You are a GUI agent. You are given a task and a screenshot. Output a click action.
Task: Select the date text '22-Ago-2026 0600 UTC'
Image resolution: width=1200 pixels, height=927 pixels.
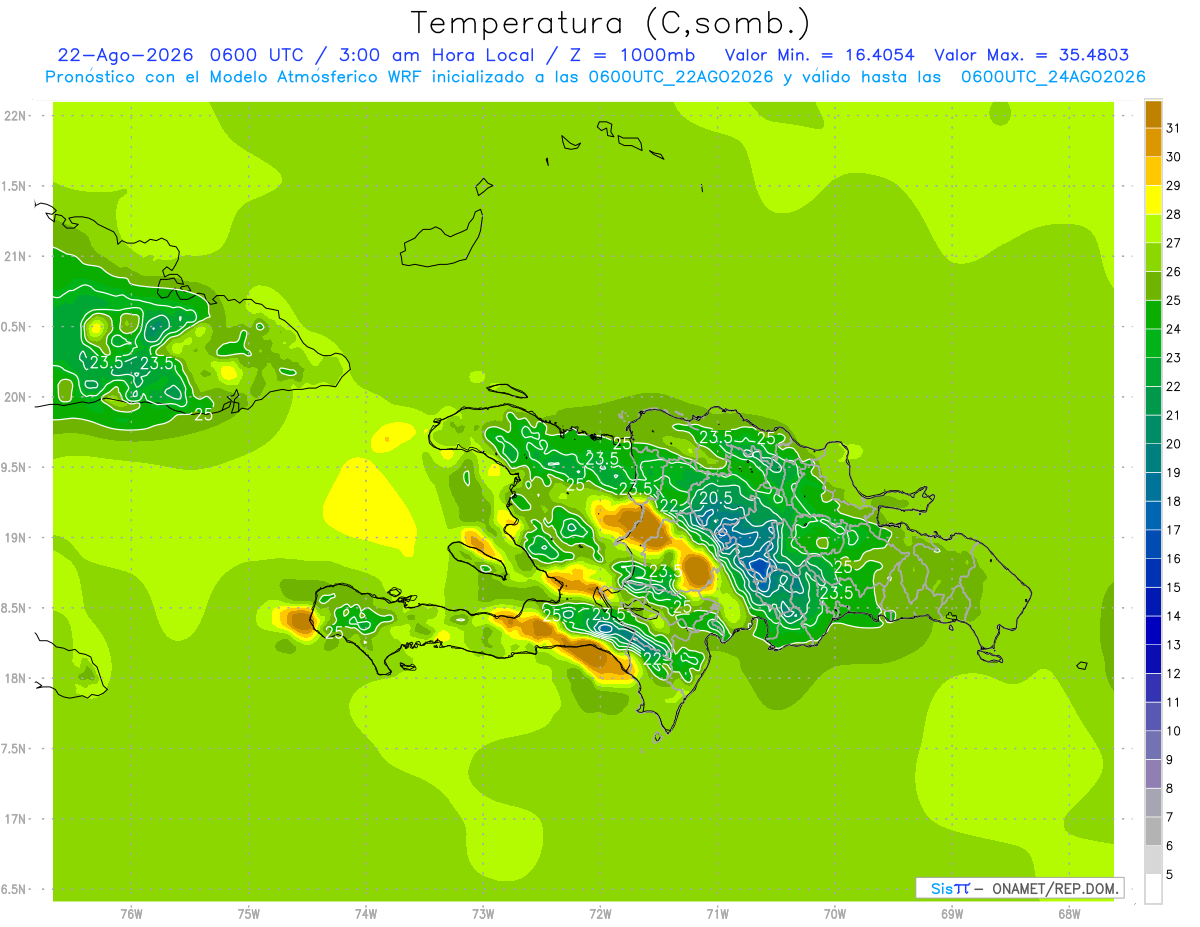coord(181,55)
